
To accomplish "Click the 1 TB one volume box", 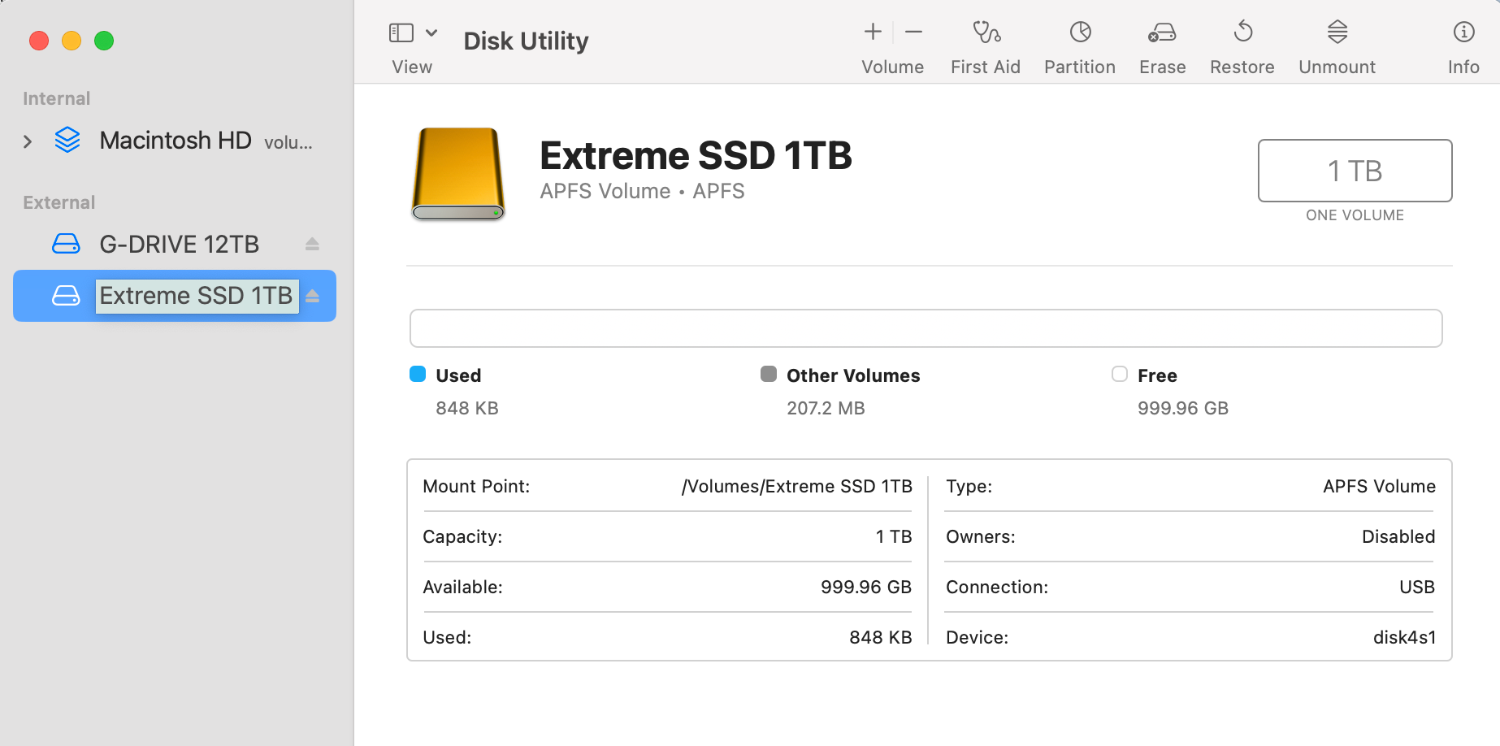I will pyautogui.click(x=1355, y=171).
